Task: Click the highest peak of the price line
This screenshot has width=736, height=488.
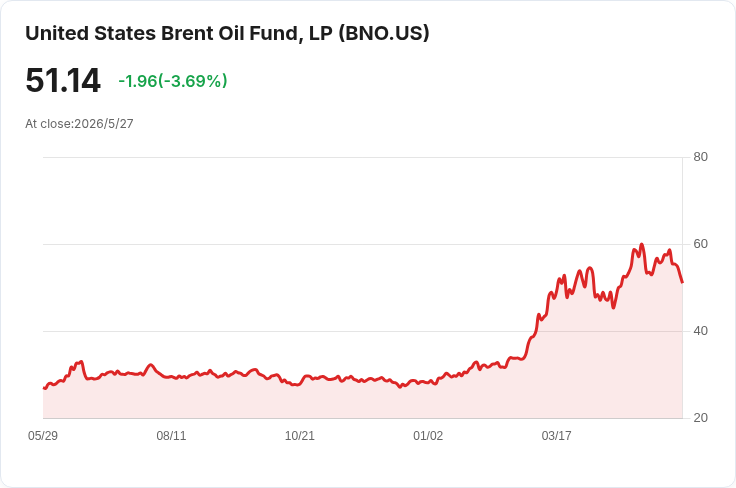Action: 642,244
